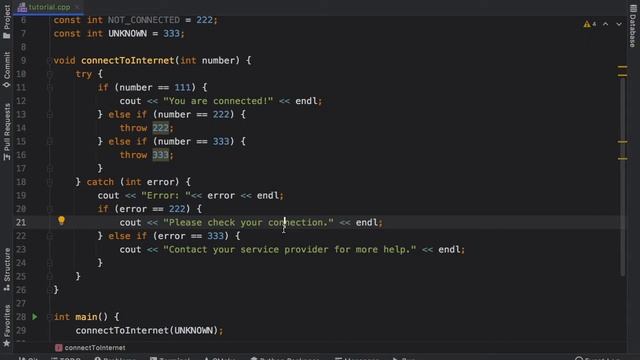Image resolution: width=640 pixels, height=360 pixels.
Task: Click the number parameter on line 9
Action: coord(218,60)
